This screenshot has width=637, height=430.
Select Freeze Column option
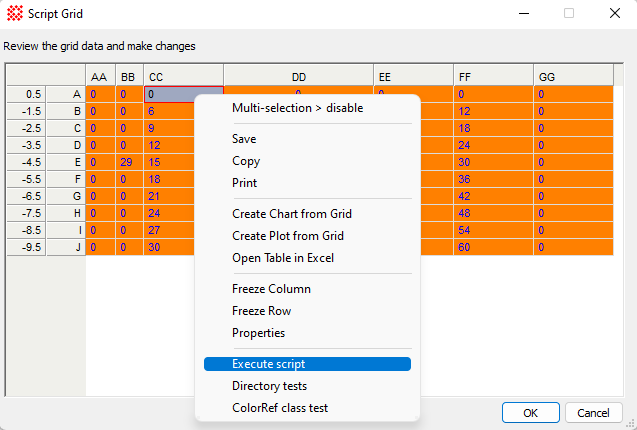271,289
